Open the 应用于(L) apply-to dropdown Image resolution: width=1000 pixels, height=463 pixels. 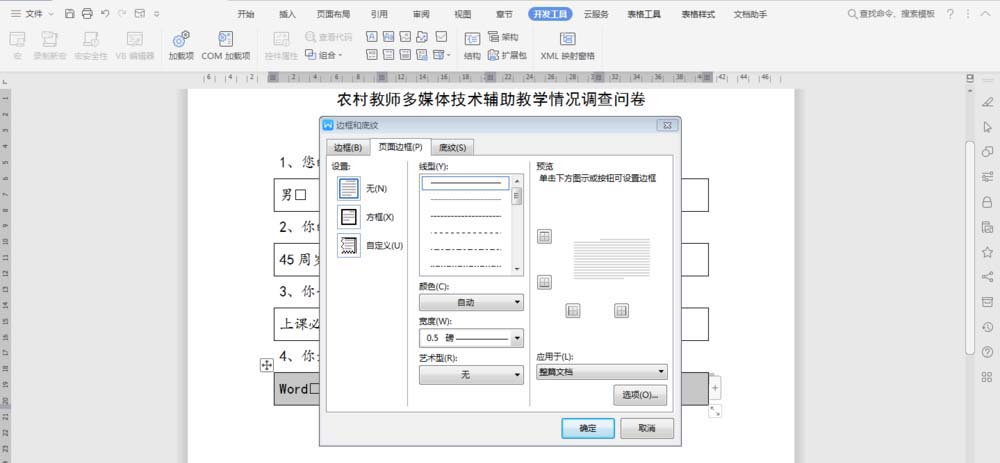point(601,371)
